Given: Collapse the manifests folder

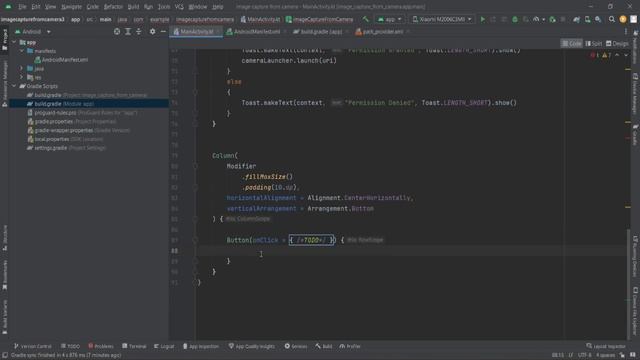Looking at the screenshot, I should (22, 51).
